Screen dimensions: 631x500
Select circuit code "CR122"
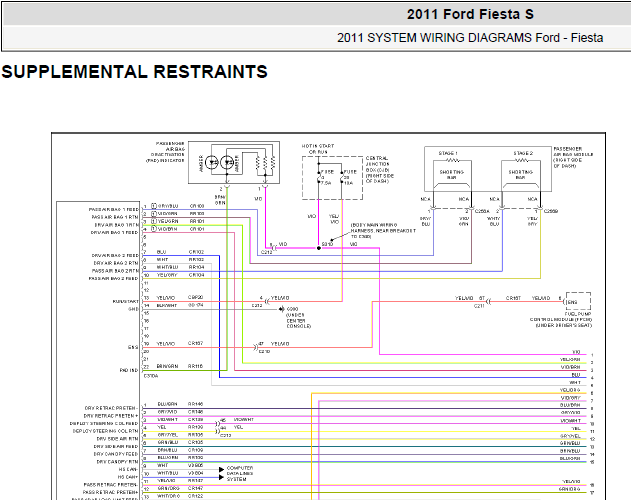(196, 496)
